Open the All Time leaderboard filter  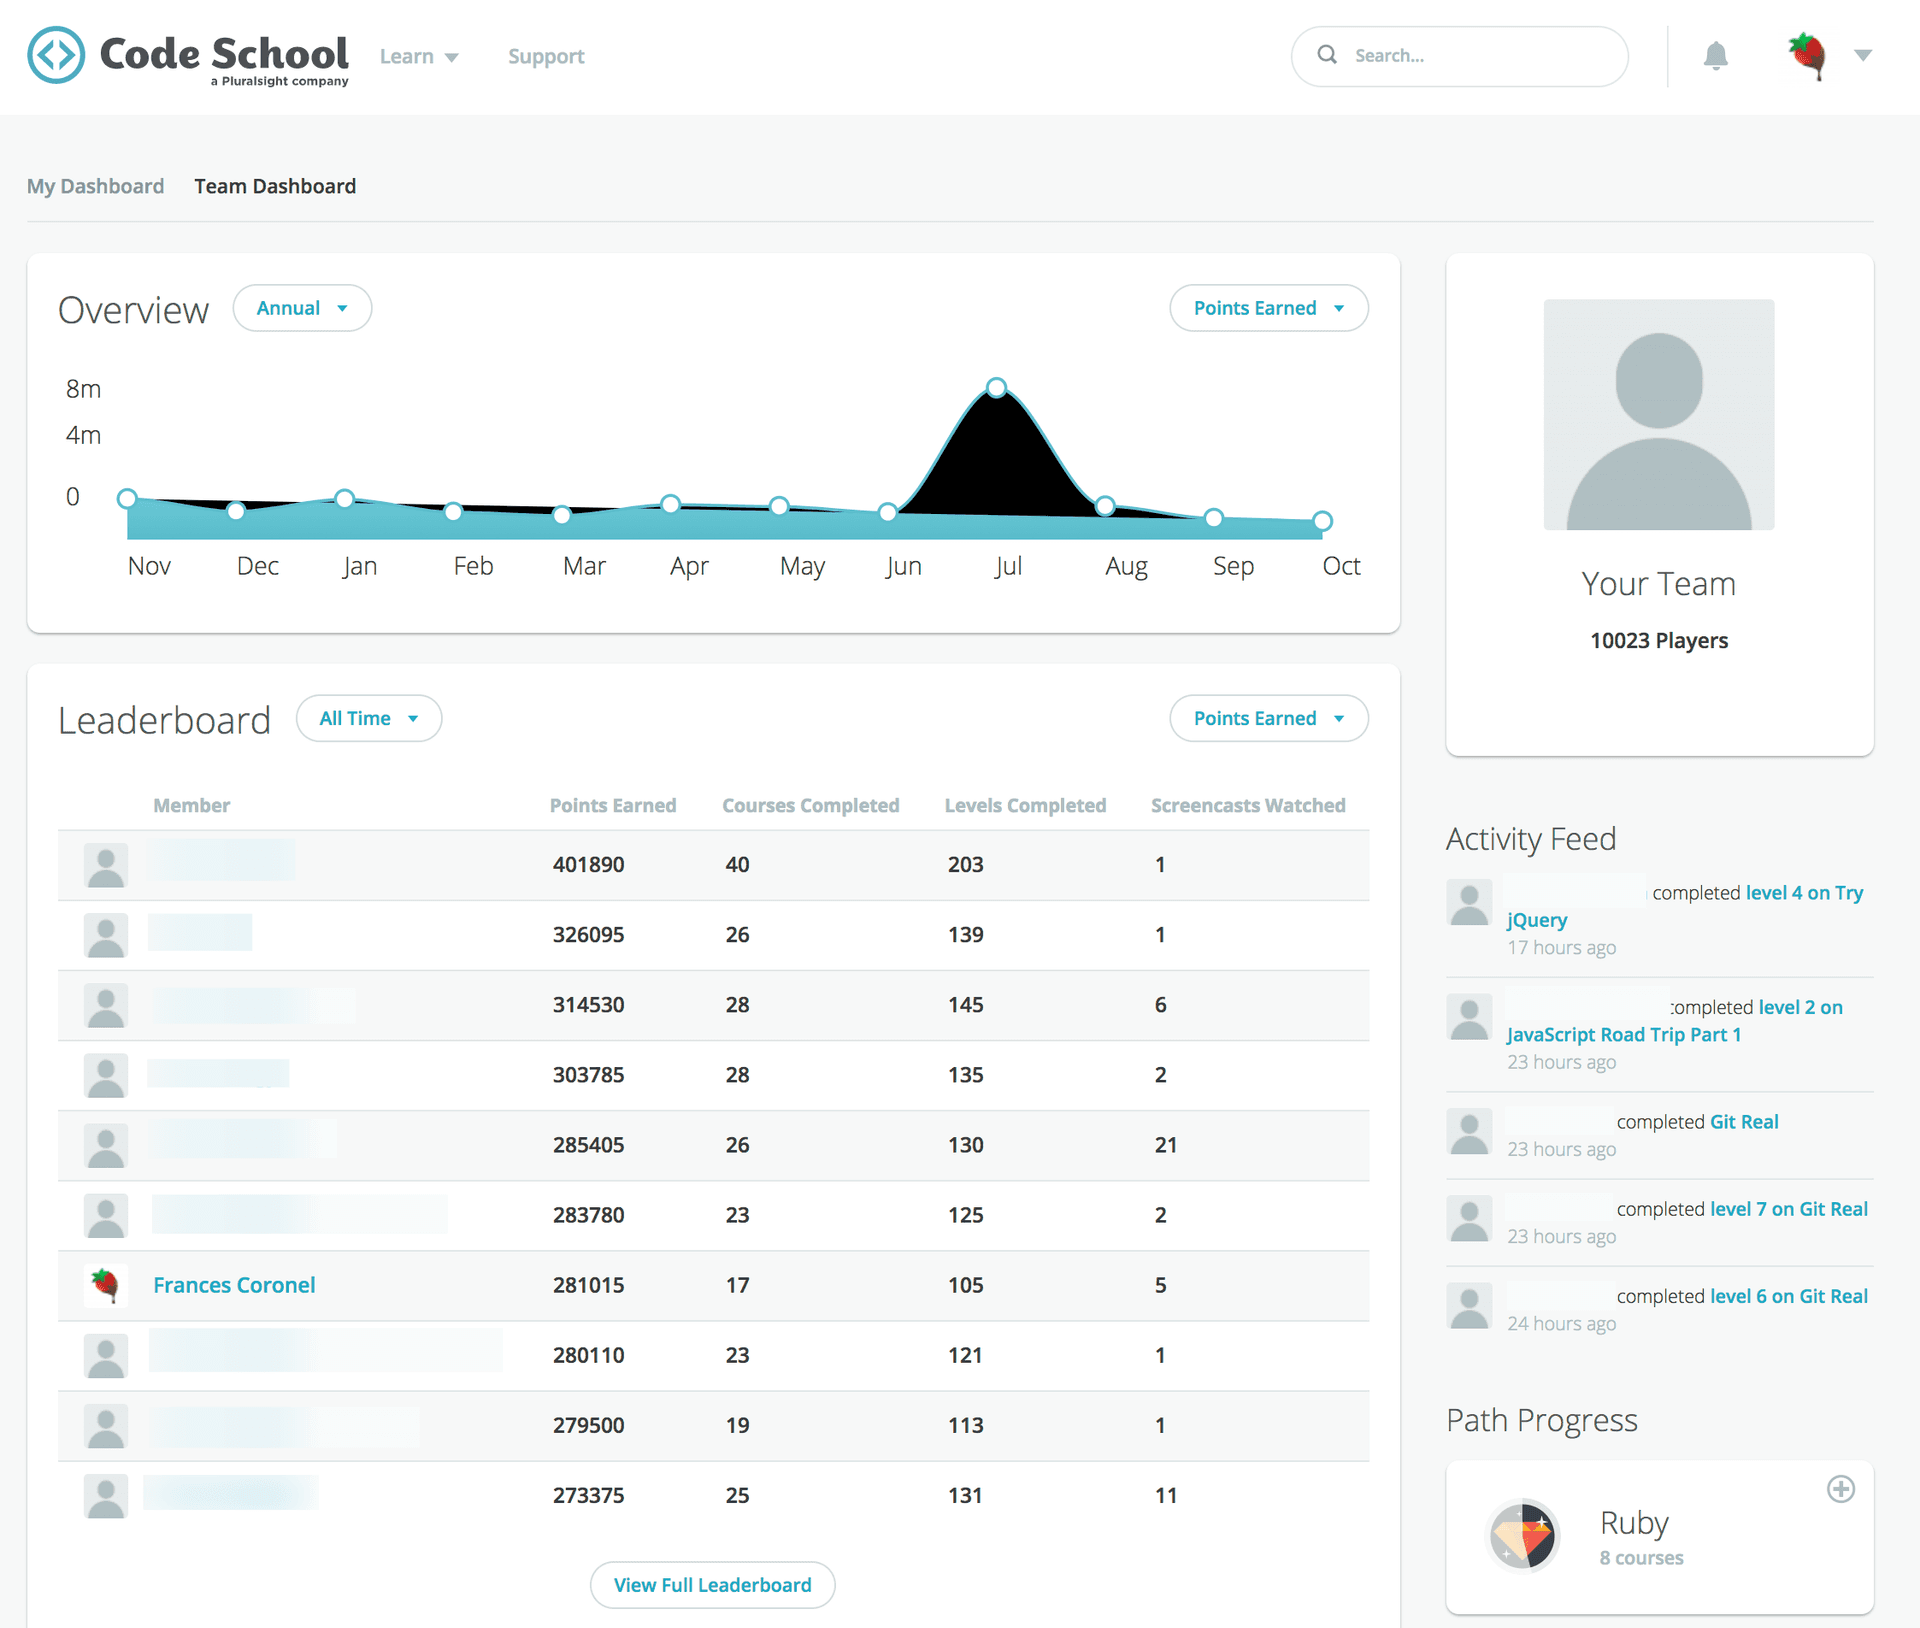368,718
